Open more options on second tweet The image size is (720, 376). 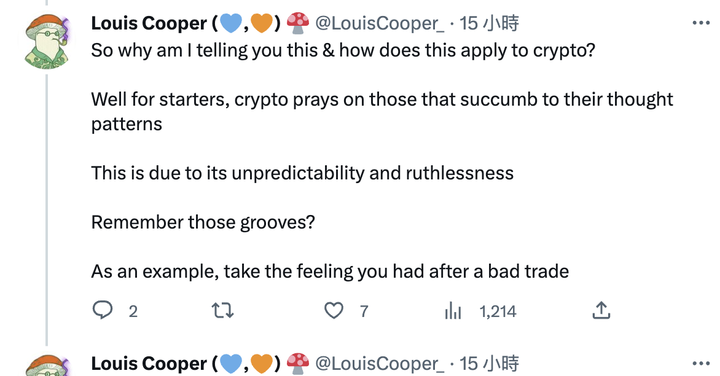click(x=701, y=364)
